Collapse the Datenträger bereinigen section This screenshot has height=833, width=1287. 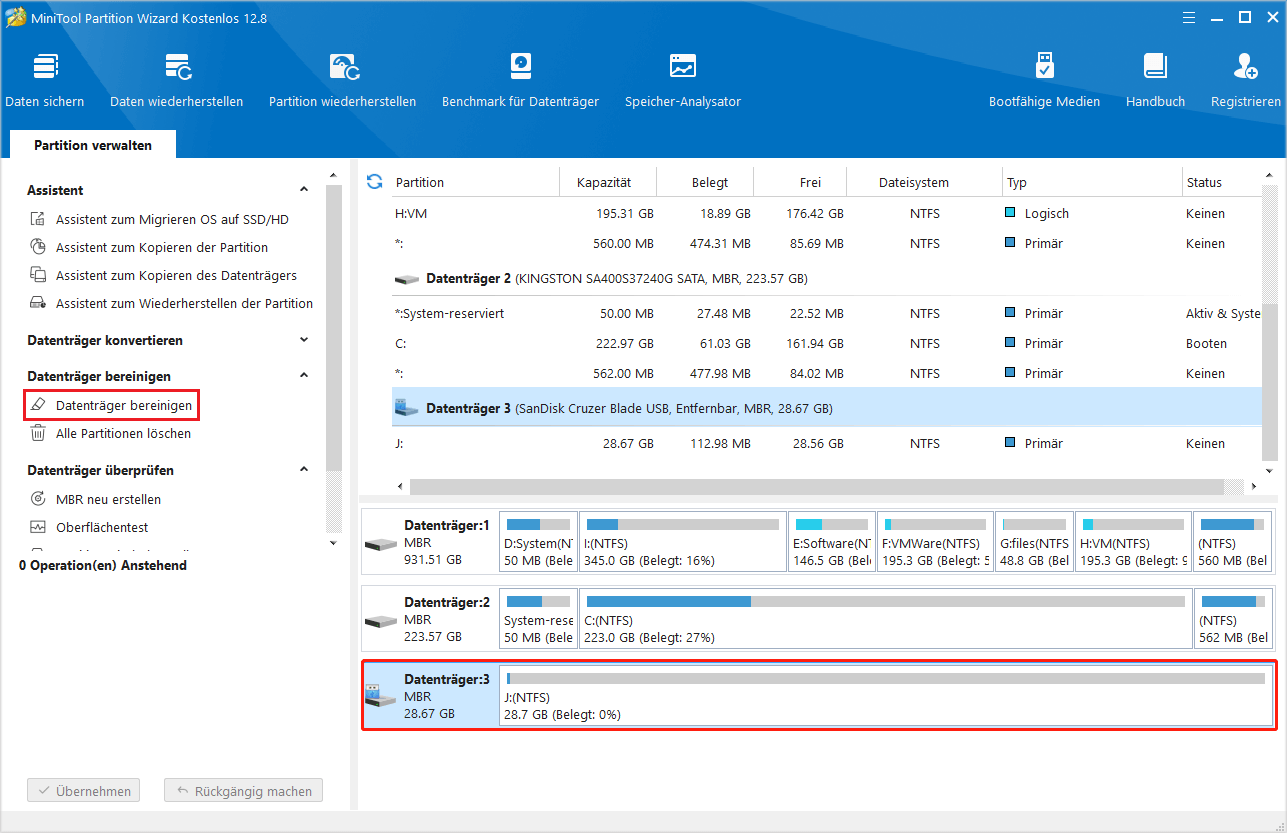[305, 376]
